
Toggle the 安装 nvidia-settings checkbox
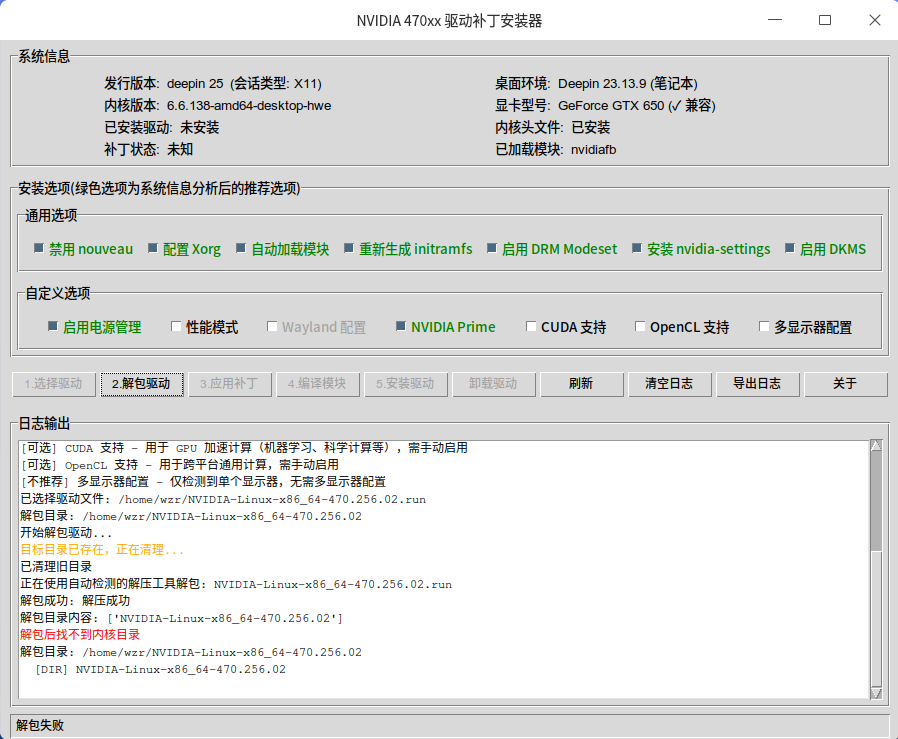coord(637,249)
